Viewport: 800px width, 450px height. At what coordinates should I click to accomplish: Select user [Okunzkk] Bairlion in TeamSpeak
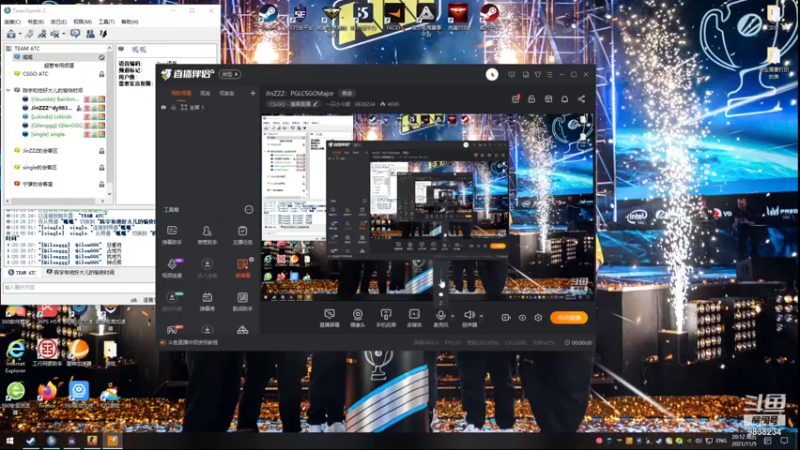click(x=55, y=99)
